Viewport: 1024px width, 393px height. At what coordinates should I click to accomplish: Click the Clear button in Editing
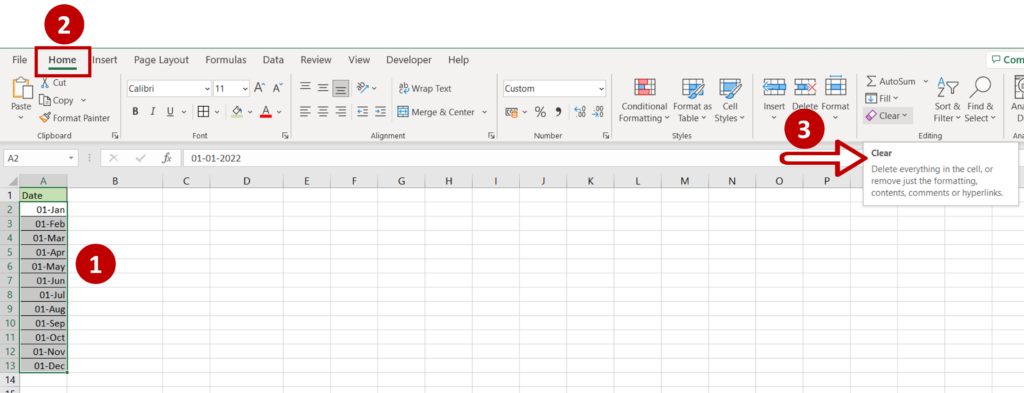887,116
